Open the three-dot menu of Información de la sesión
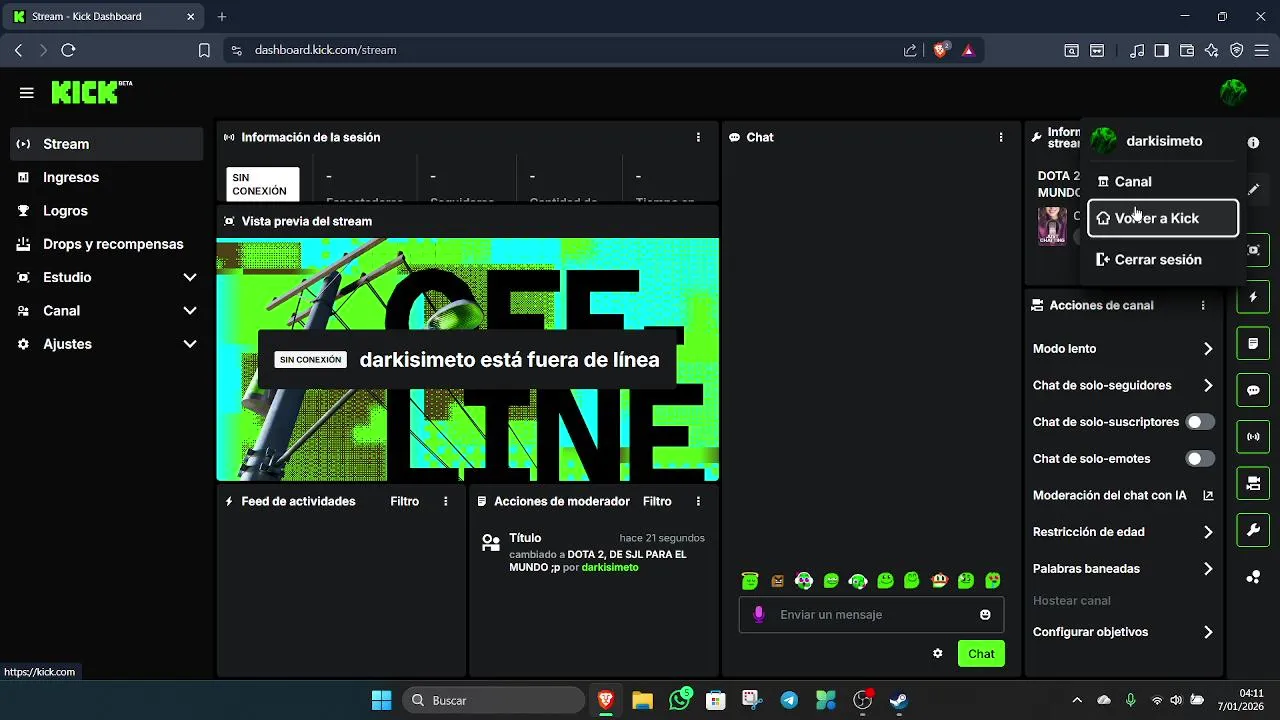1280x720 pixels. (x=698, y=137)
